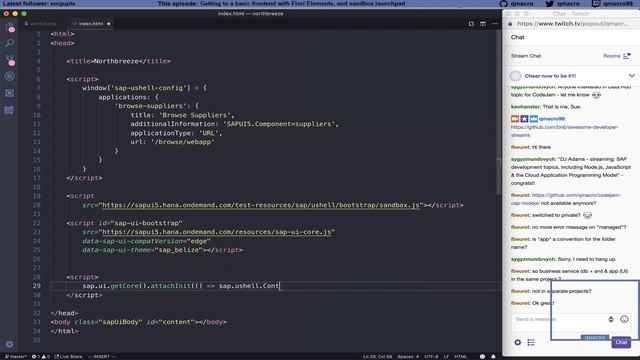Place cursor on line 29 after sap.ushell.Cont
Viewport: 640px width, 360px height.
pyautogui.click(x=280, y=286)
